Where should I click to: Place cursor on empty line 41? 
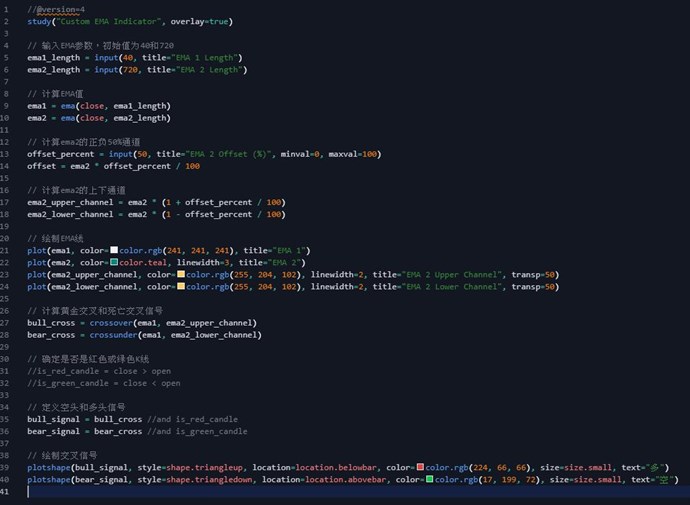(x=200, y=491)
